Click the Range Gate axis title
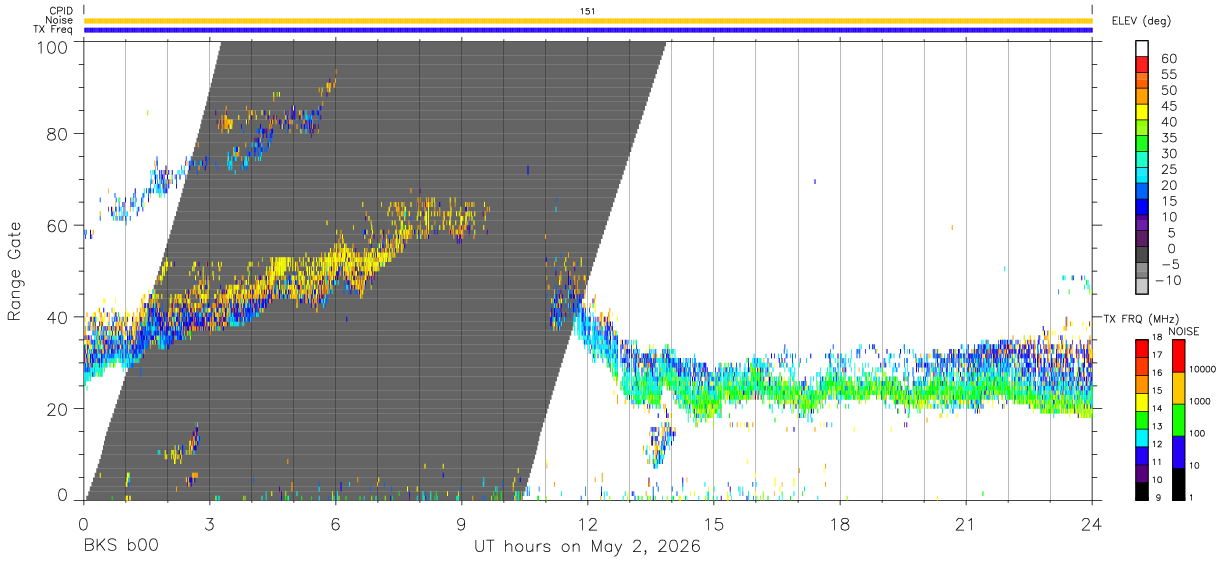 click(15, 271)
